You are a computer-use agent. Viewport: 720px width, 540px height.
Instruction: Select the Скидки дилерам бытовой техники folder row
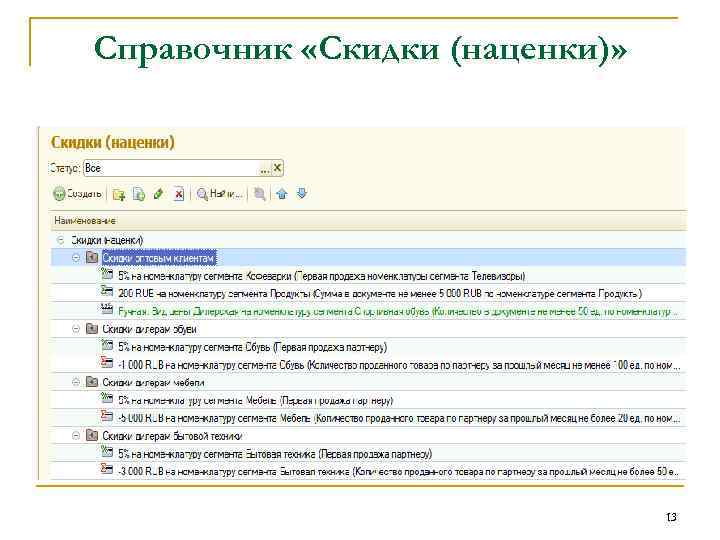(x=368, y=436)
